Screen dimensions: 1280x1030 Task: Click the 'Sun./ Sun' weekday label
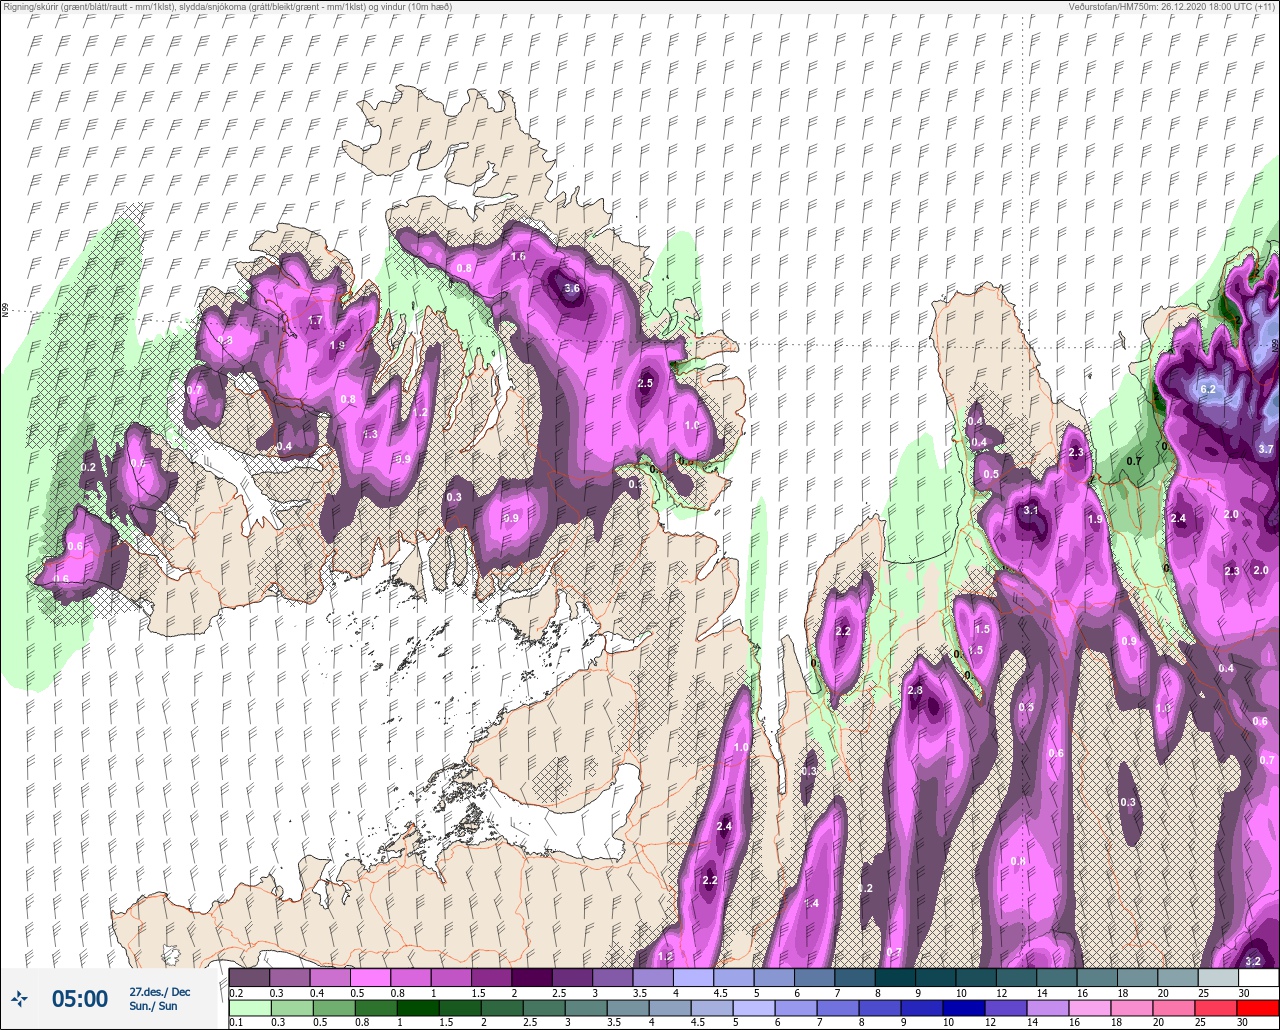coord(153,1006)
